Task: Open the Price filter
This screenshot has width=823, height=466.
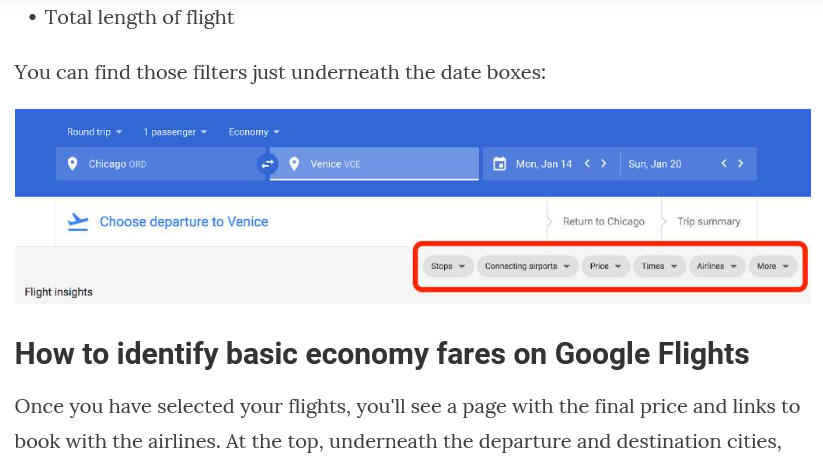Action: click(x=605, y=266)
